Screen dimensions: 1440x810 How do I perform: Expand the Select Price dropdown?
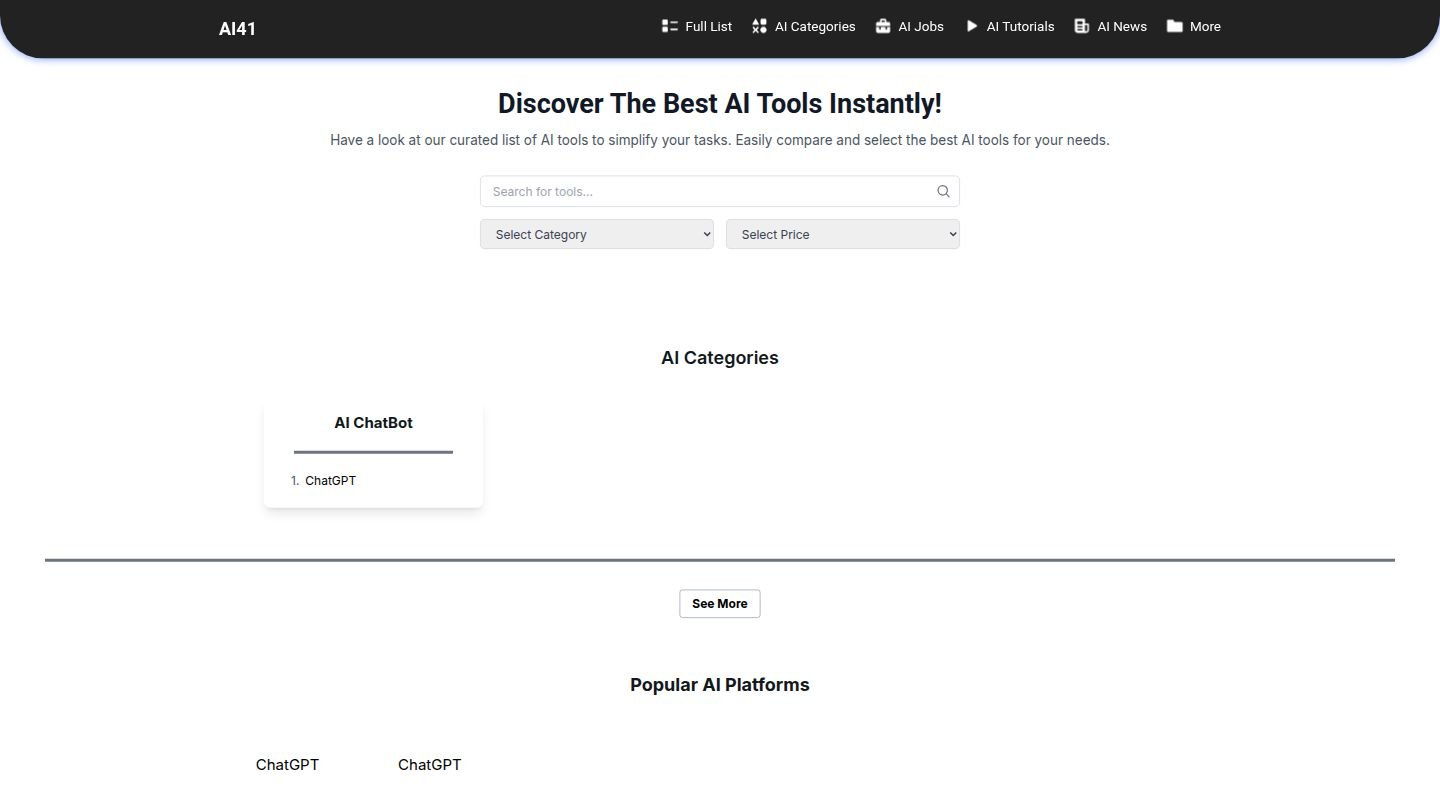point(842,234)
